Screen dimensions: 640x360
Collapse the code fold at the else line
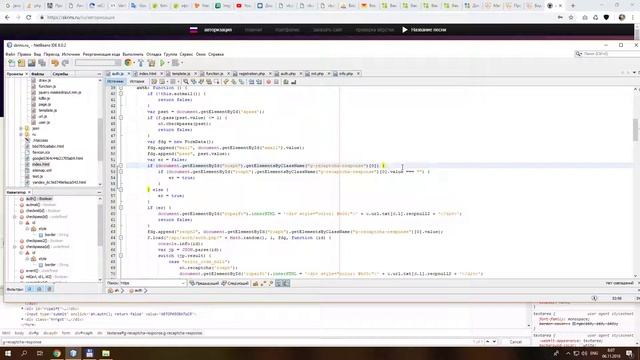click(x=121, y=190)
